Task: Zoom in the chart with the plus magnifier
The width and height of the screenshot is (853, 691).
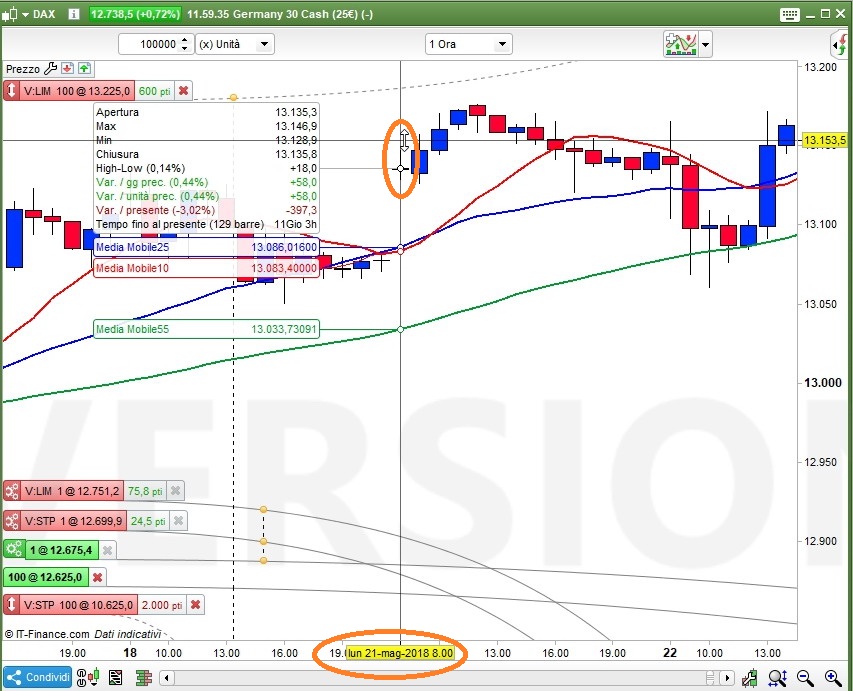Action: pos(833,678)
